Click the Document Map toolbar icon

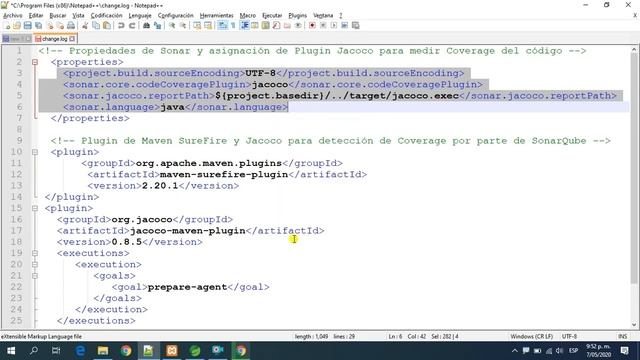(265, 25)
